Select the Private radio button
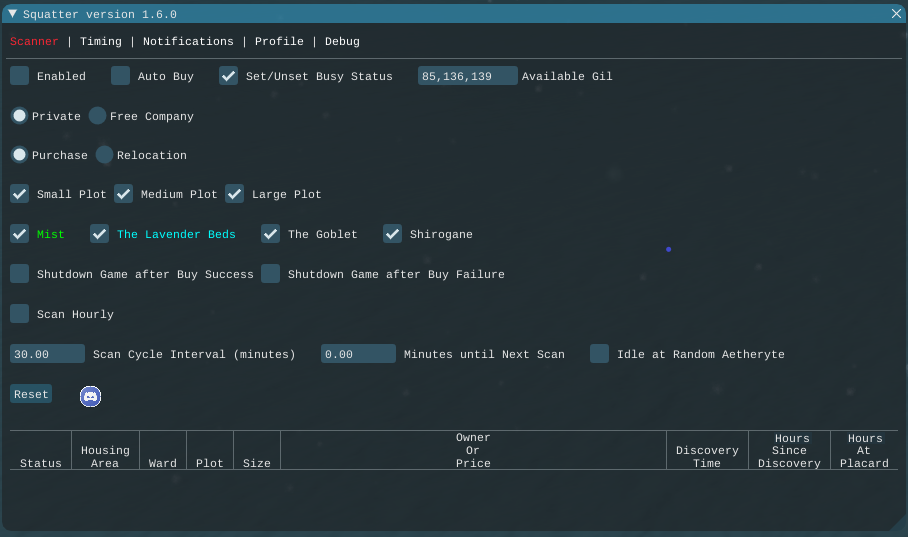The width and height of the screenshot is (908, 537). pos(20,116)
